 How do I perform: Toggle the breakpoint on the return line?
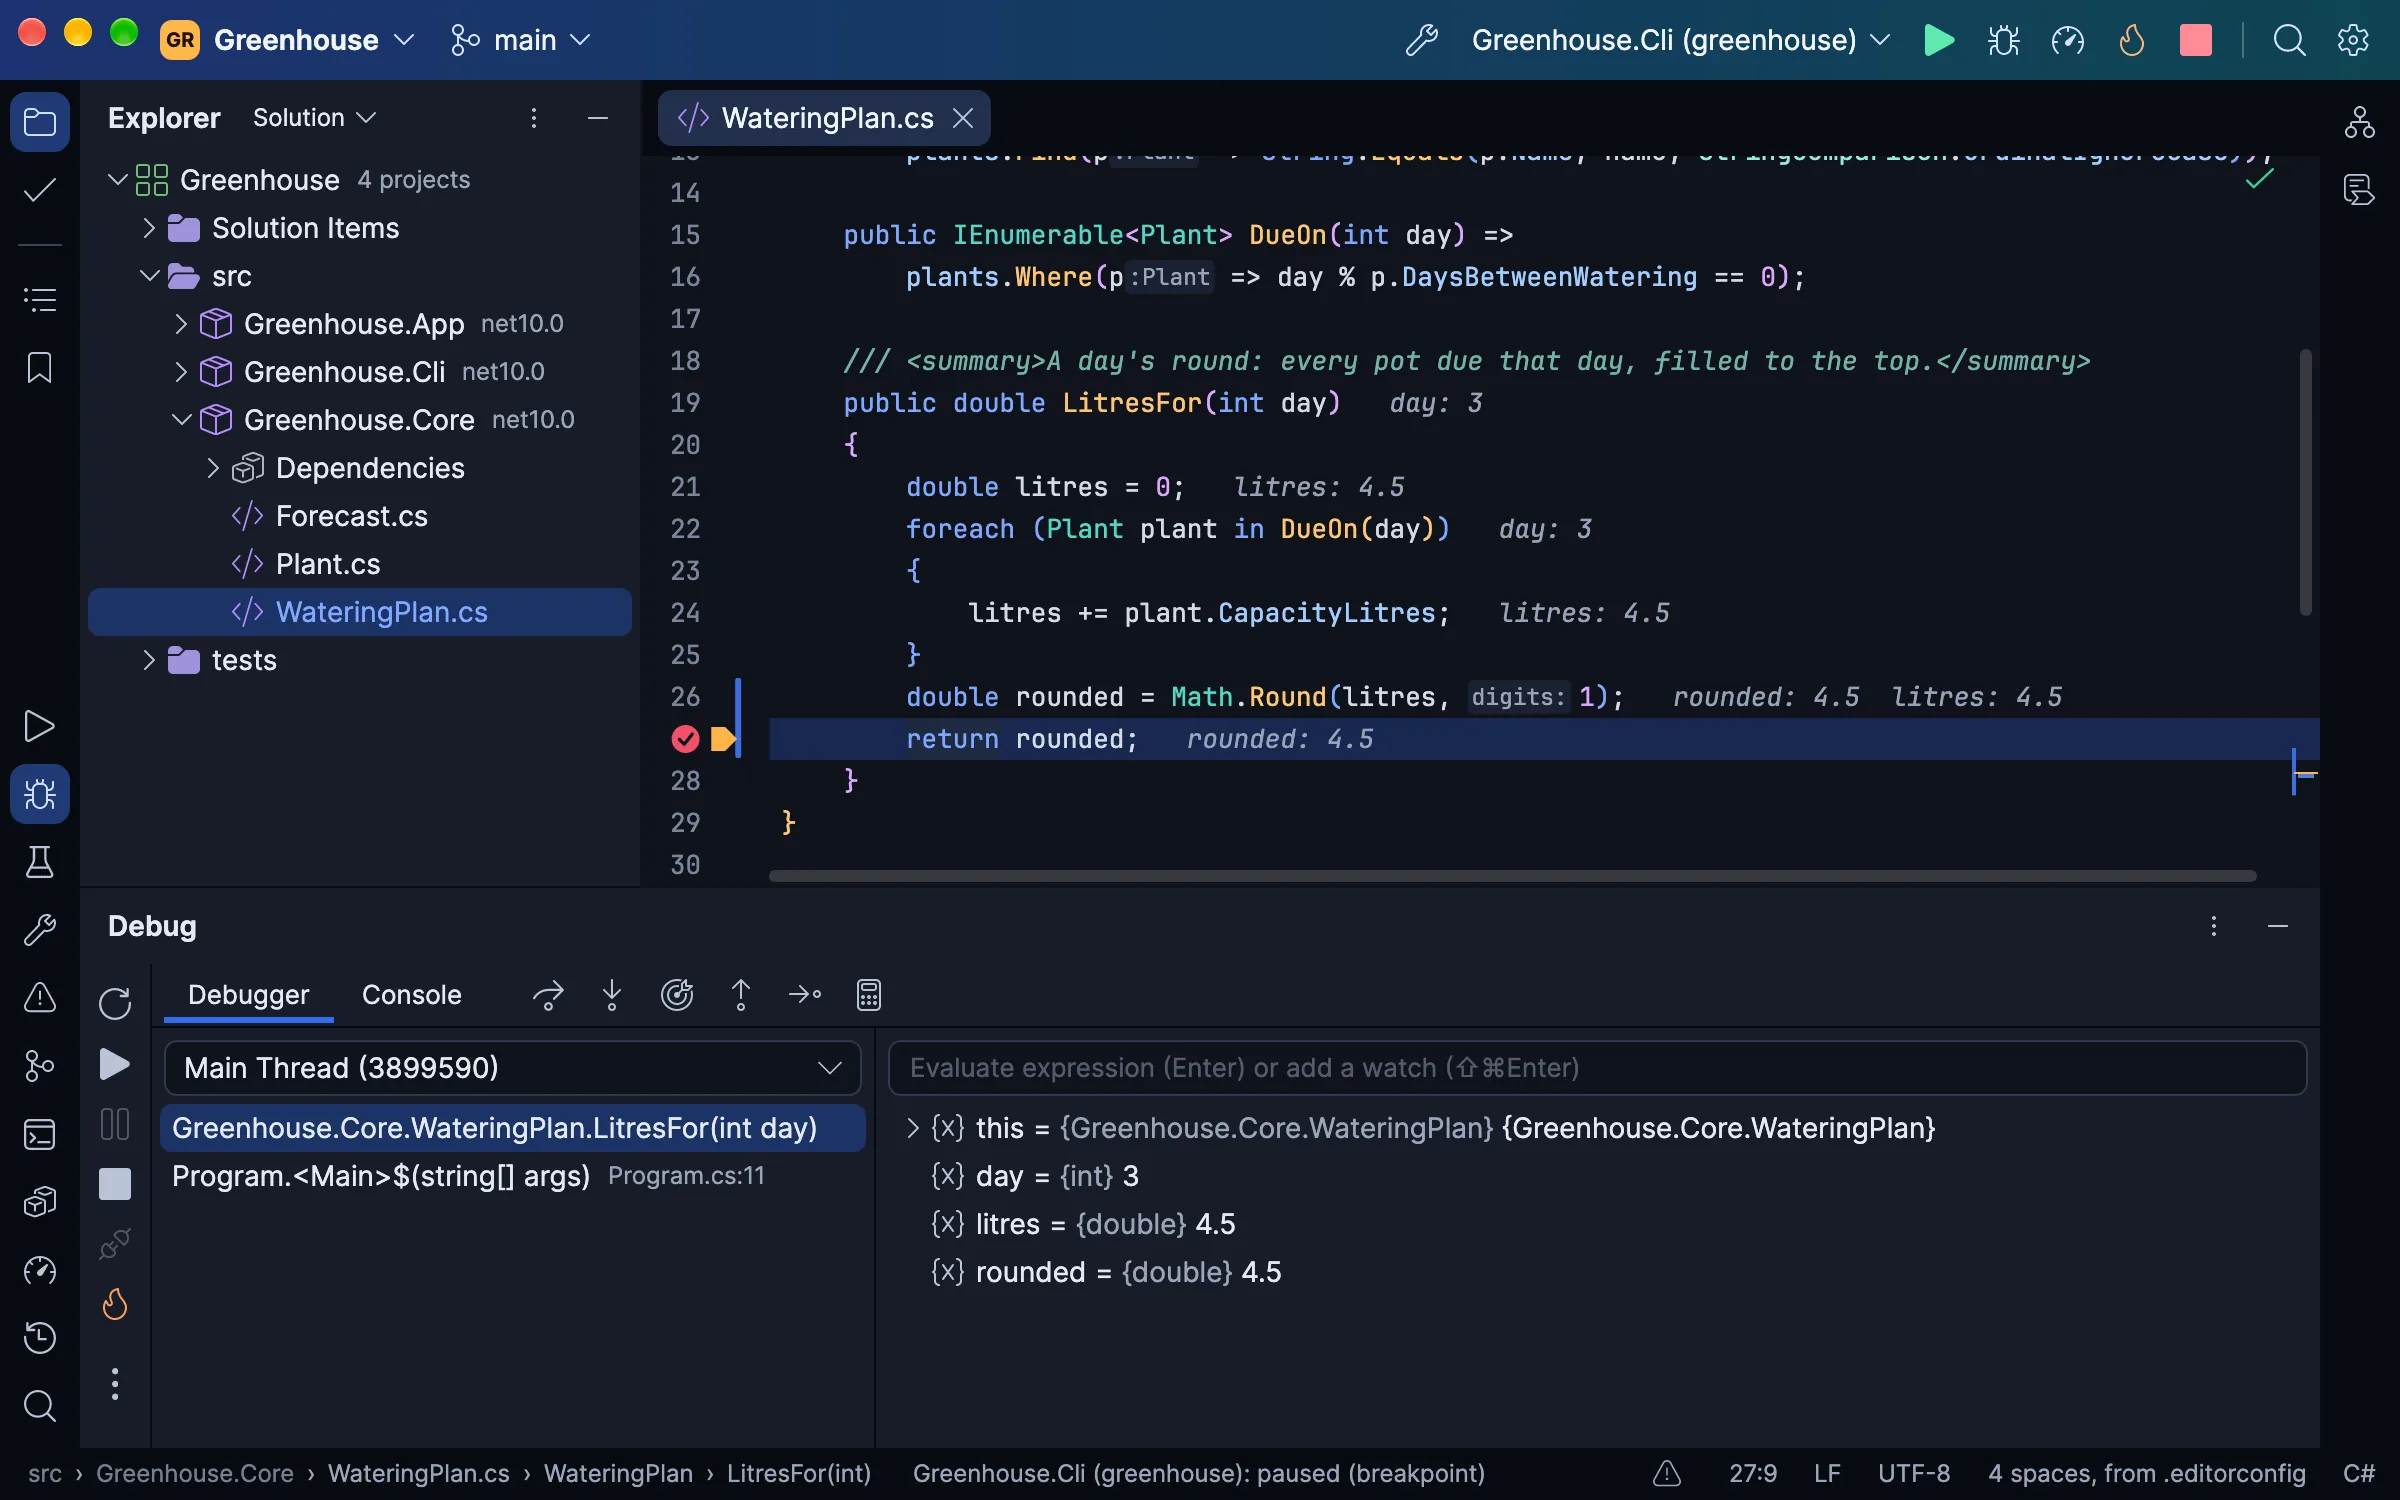point(685,739)
